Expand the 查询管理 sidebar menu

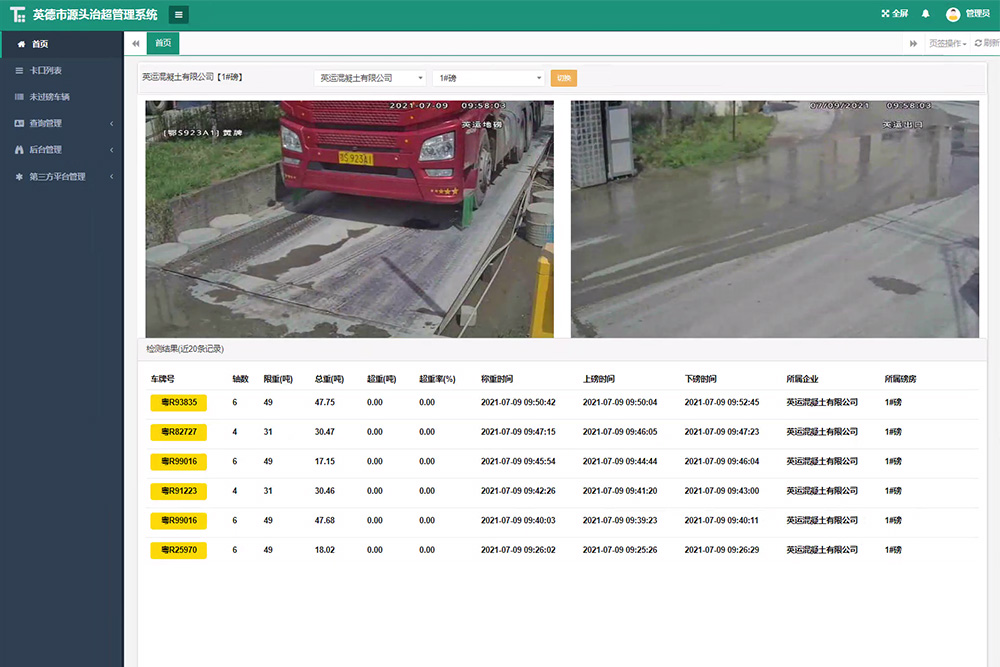(46, 124)
